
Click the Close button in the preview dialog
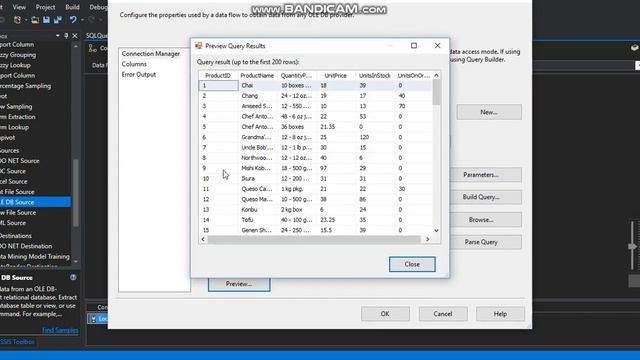point(412,264)
